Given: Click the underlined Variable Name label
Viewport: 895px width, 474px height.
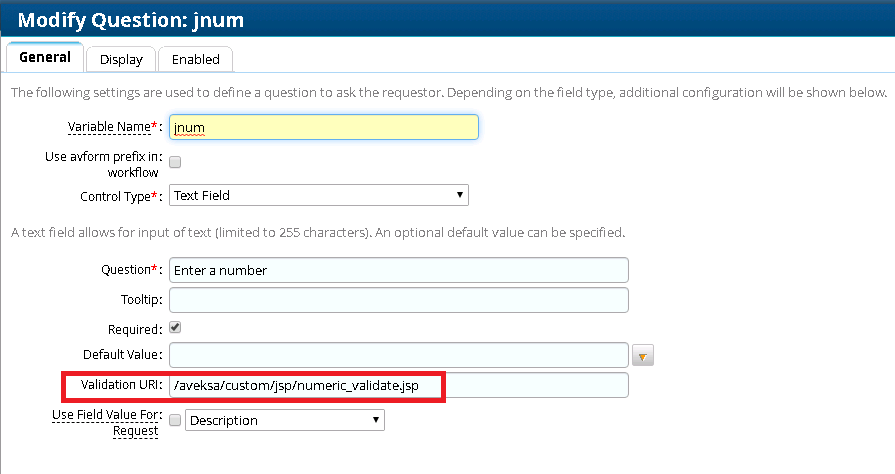Looking at the screenshot, I should [108, 127].
